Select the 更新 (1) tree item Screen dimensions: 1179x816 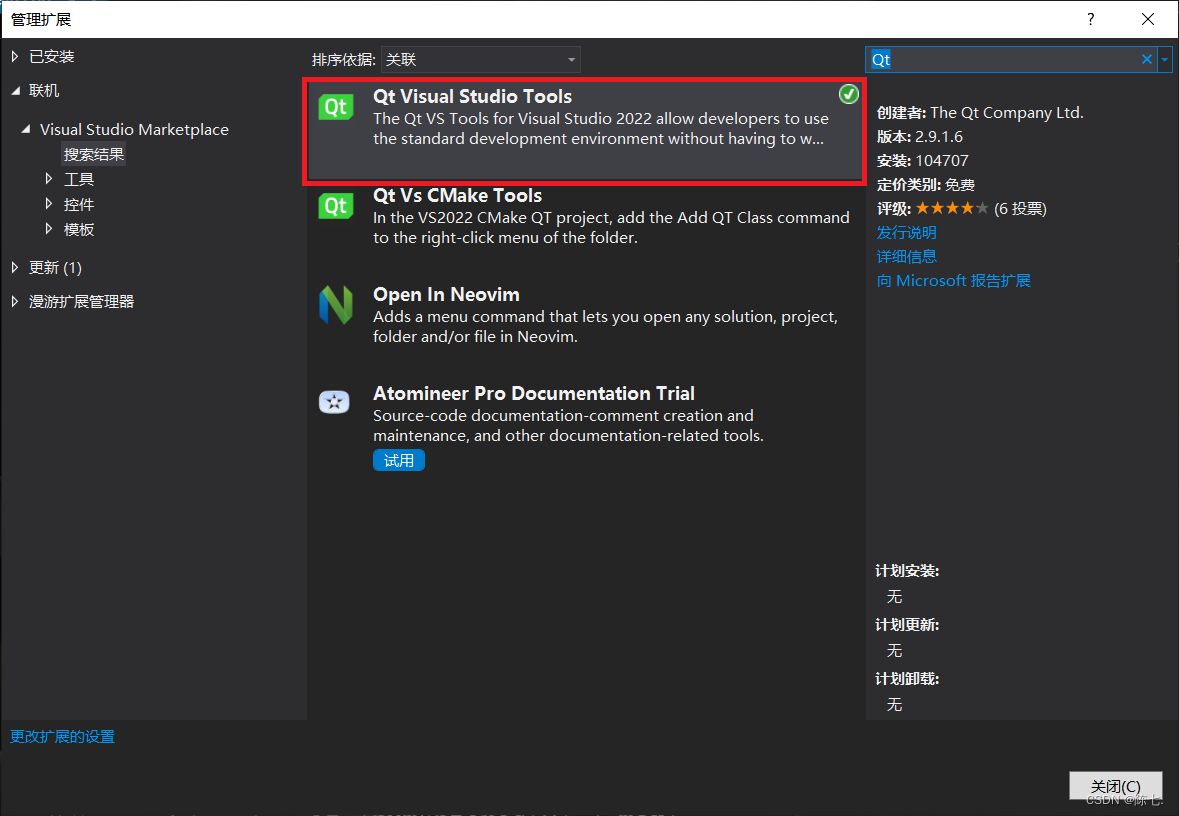pyautogui.click(x=56, y=267)
